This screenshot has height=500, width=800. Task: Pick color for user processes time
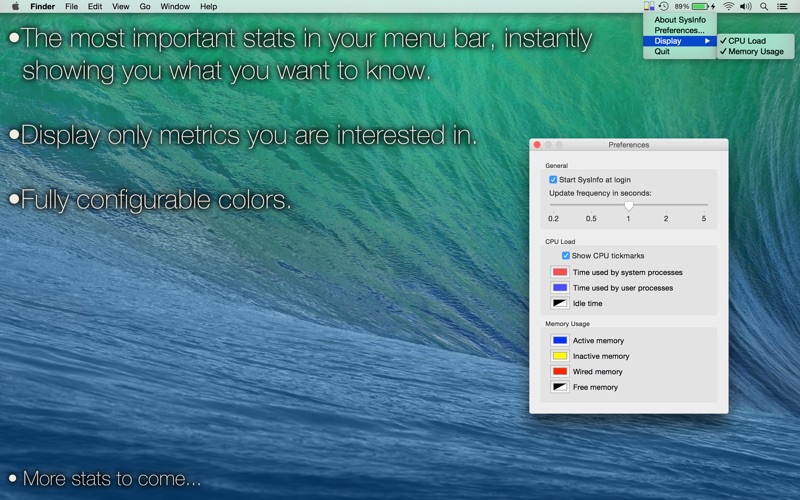pyautogui.click(x=560, y=288)
